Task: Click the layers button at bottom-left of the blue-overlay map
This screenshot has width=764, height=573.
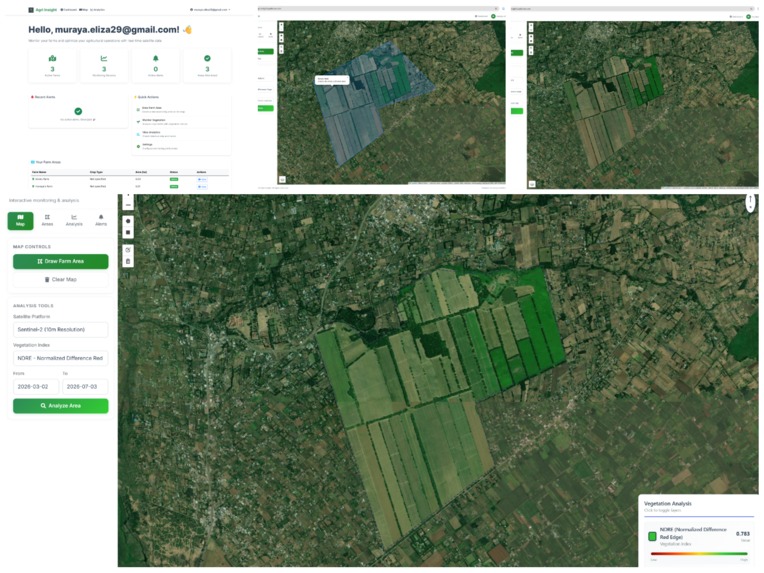Action: pyautogui.click(x=282, y=179)
